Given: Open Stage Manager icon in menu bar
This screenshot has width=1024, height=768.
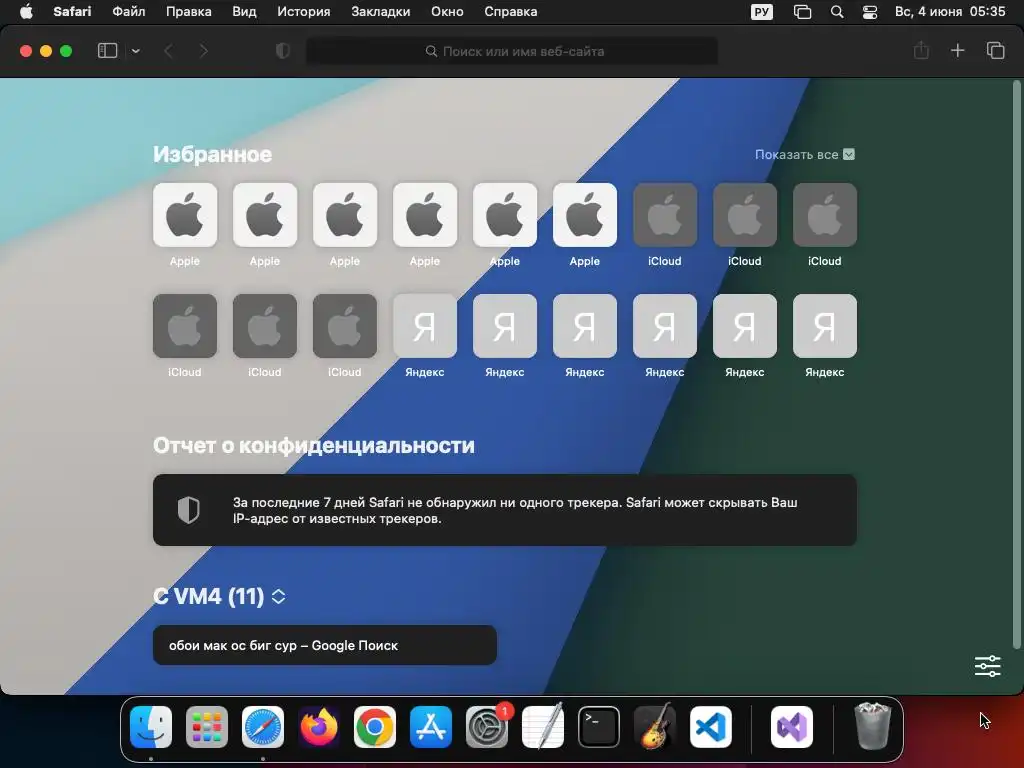Looking at the screenshot, I should click(803, 12).
